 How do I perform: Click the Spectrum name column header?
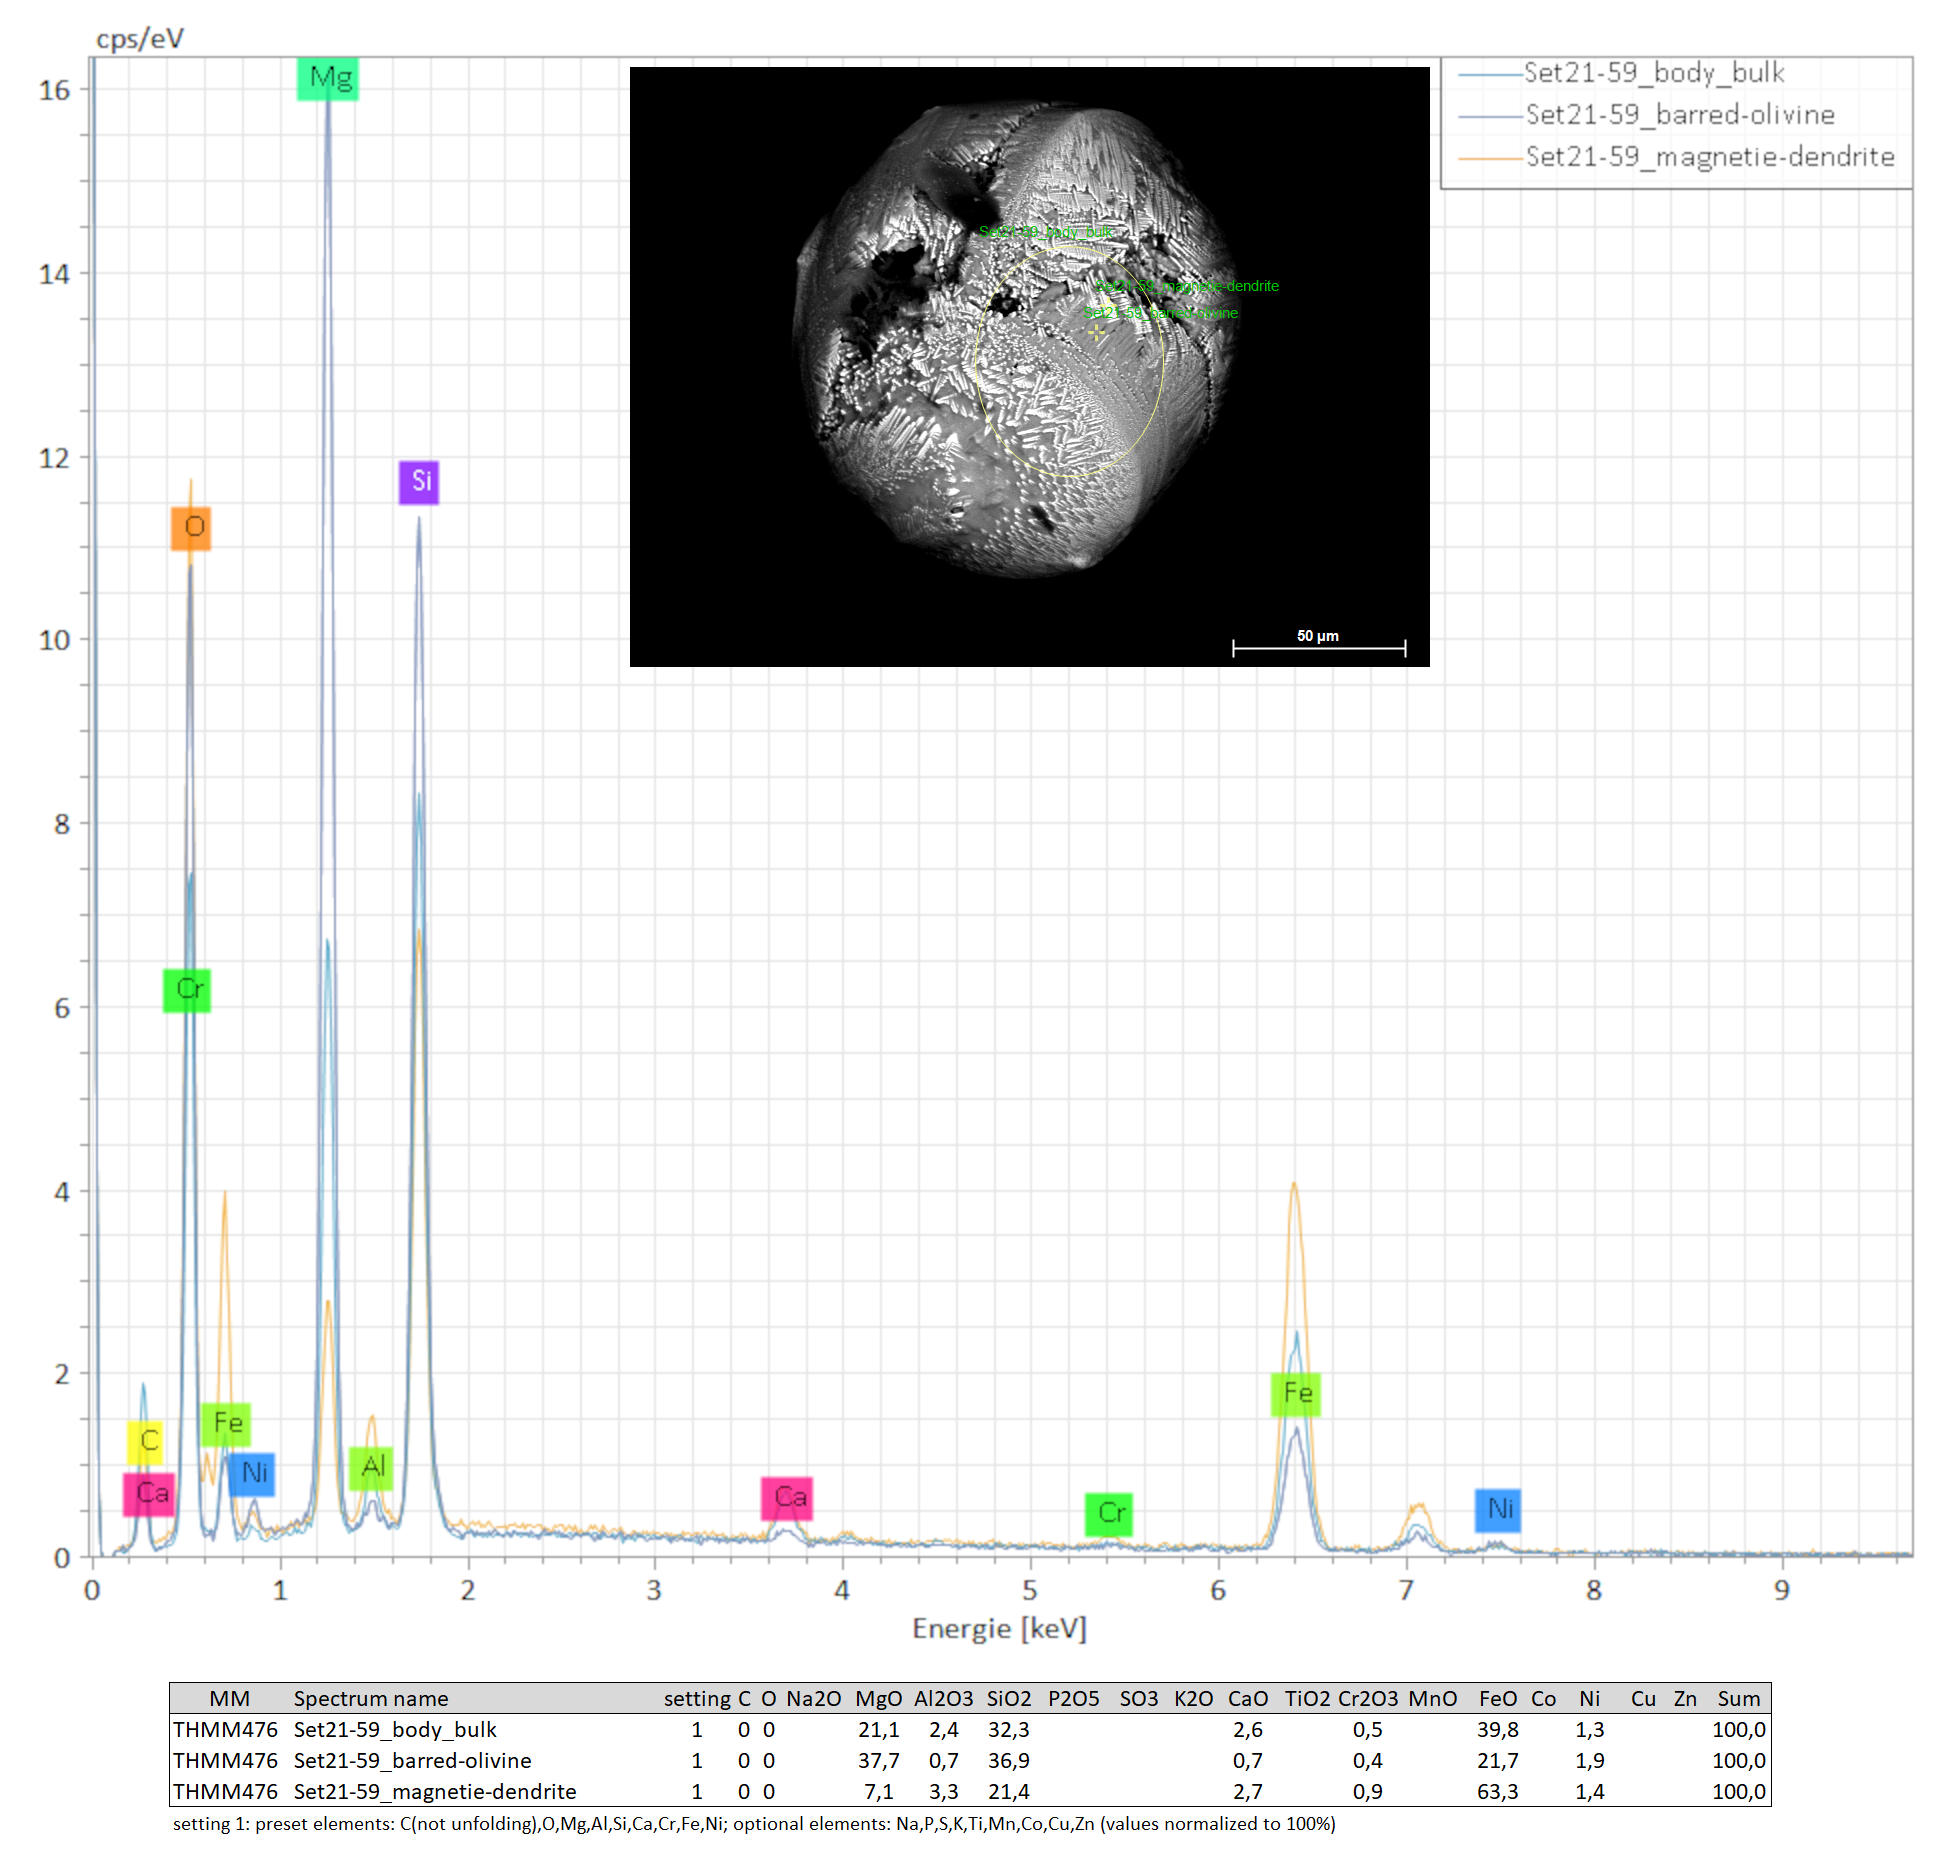coord(371,1698)
